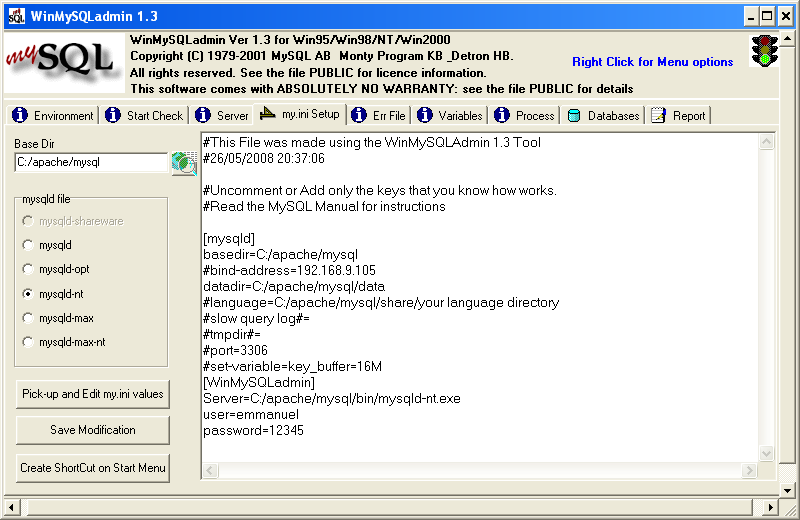Select the mysqld-max radio option
The width and height of the screenshot is (800, 520).
click(27, 318)
